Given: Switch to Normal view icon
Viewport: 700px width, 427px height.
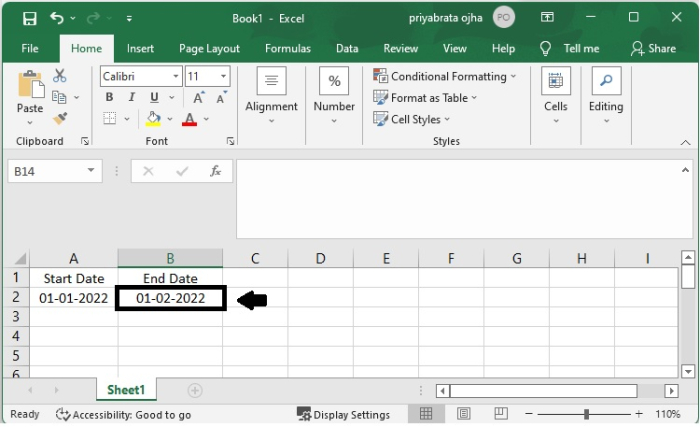Looking at the screenshot, I should pyautogui.click(x=426, y=414).
